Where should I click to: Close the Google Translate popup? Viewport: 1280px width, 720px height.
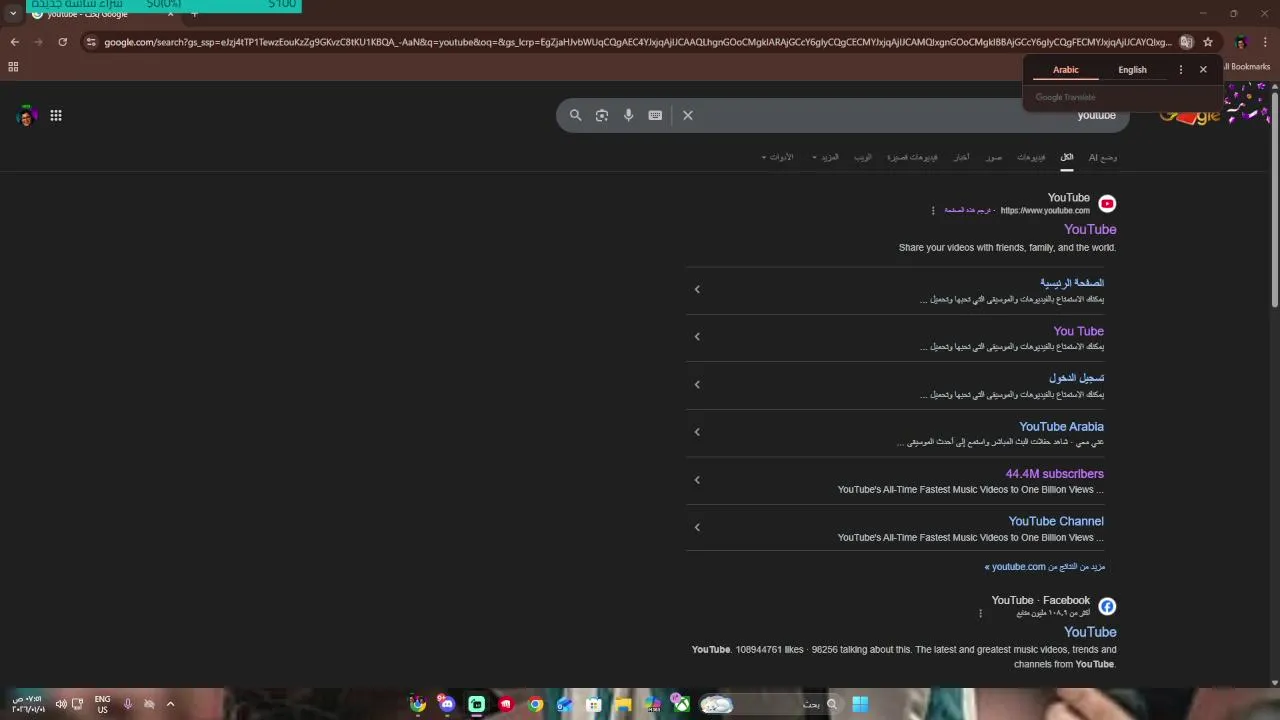[1203, 70]
